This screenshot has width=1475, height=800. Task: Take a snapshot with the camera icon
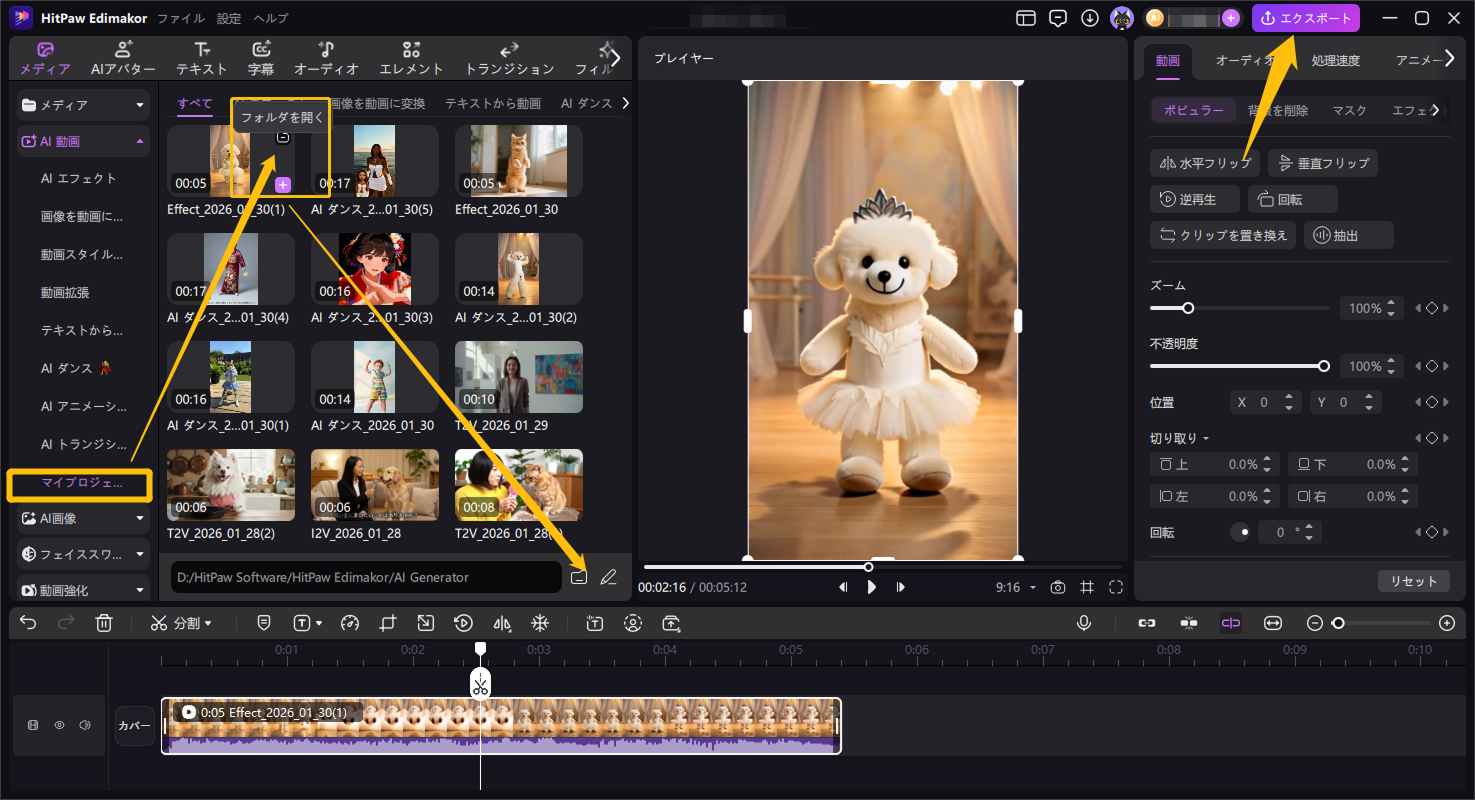point(1057,587)
